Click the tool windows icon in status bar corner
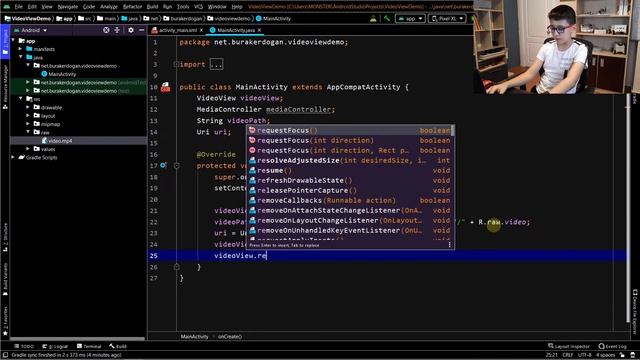 tap(5, 355)
